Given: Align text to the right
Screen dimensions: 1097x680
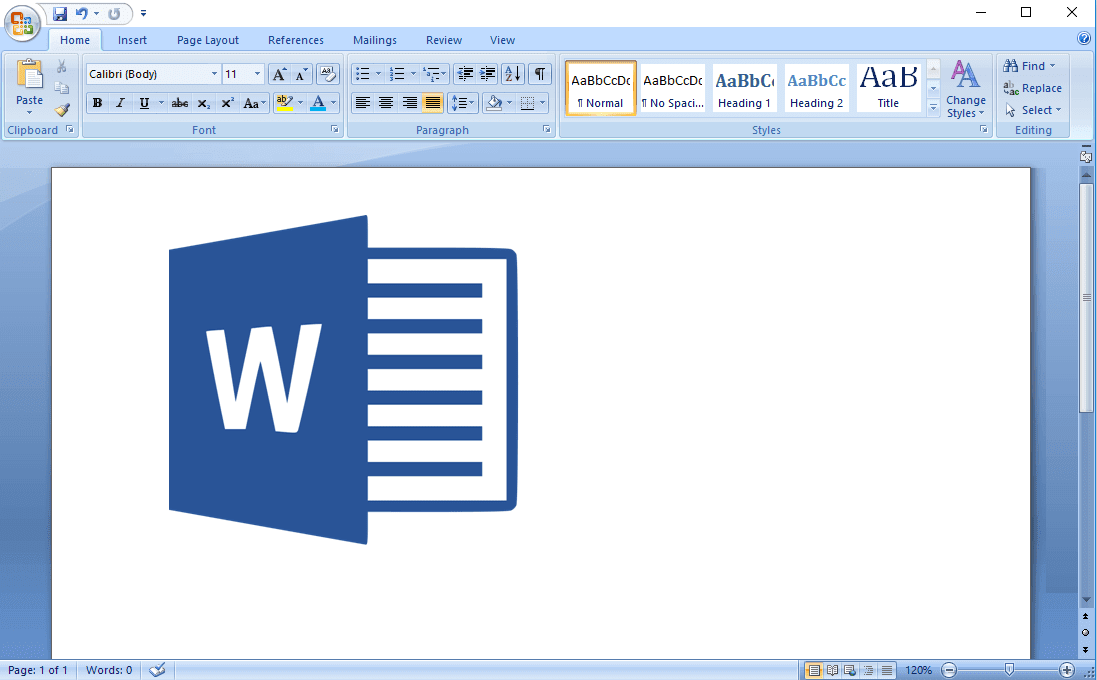Looking at the screenshot, I should pos(409,103).
